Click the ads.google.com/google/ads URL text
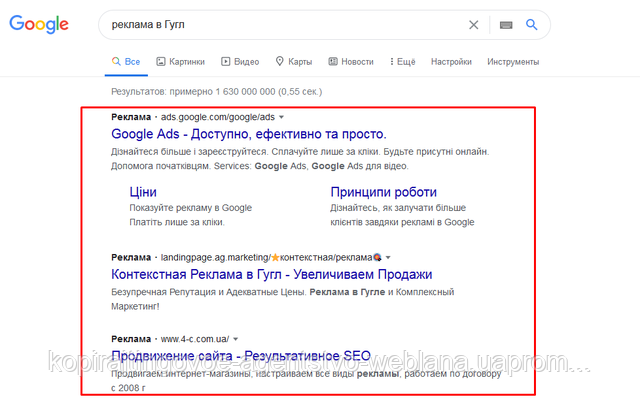640x414 pixels. click(218, 117)
